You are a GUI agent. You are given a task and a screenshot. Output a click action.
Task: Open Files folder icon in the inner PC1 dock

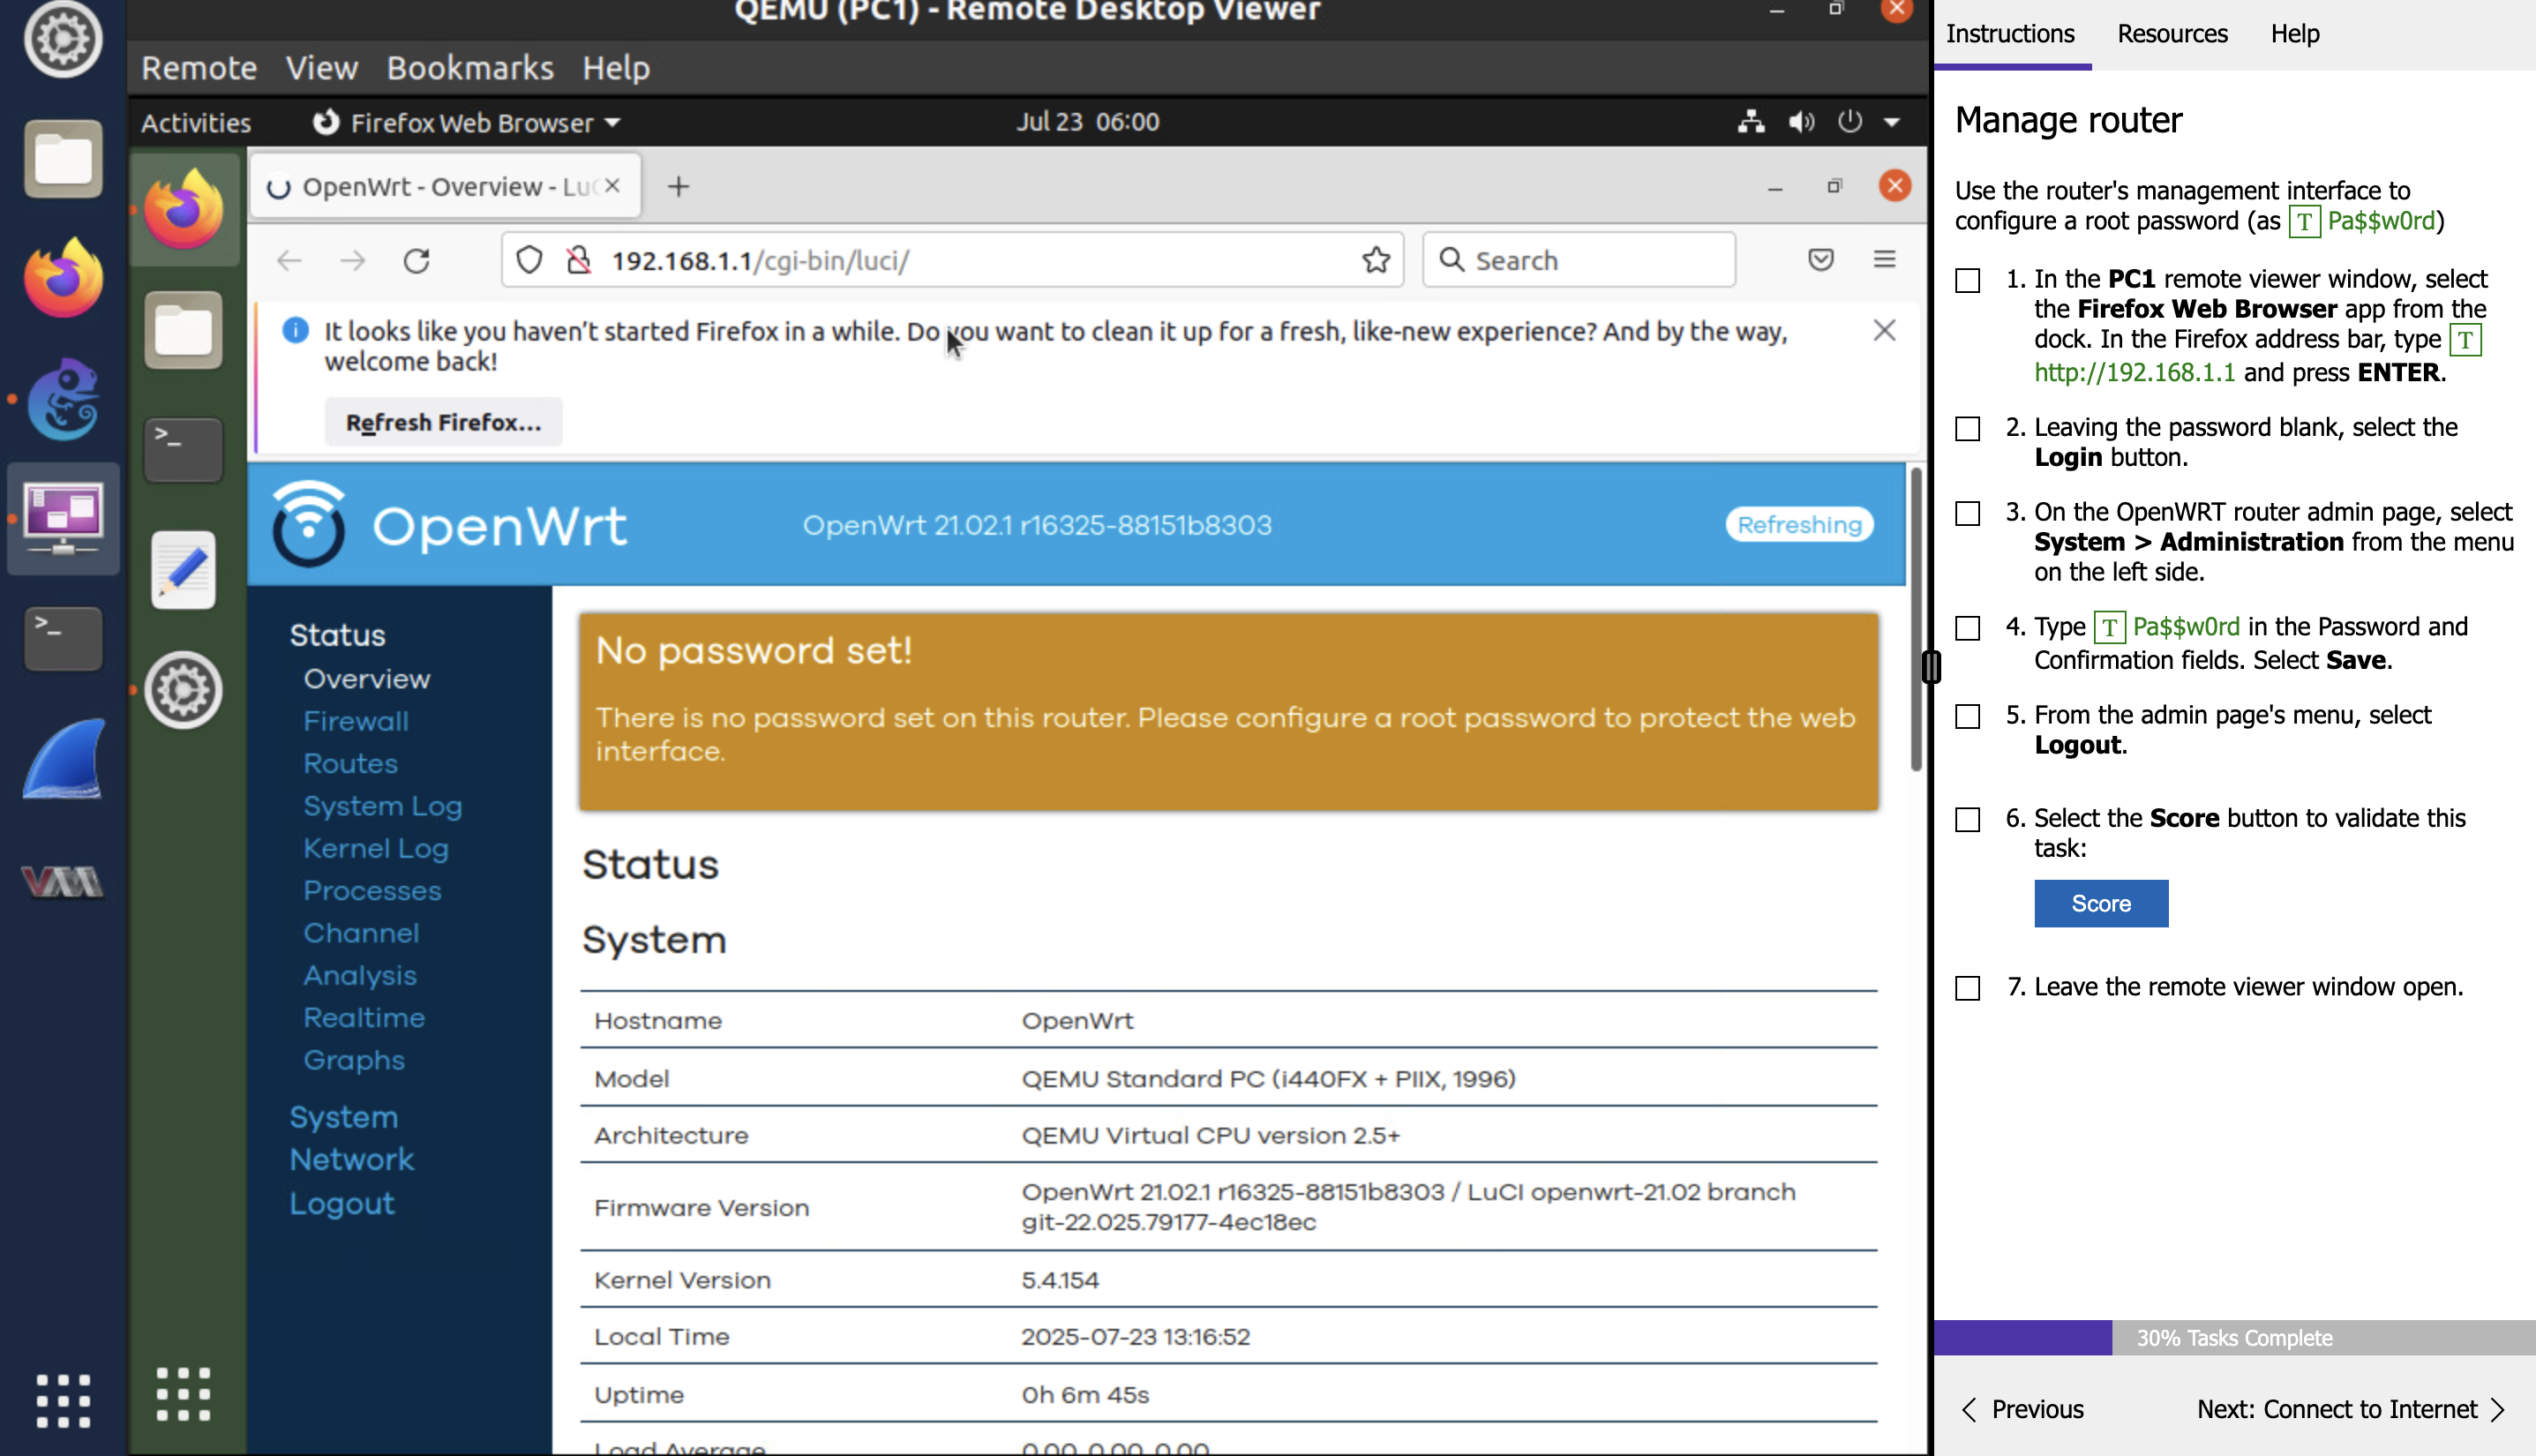click(184, 331)
